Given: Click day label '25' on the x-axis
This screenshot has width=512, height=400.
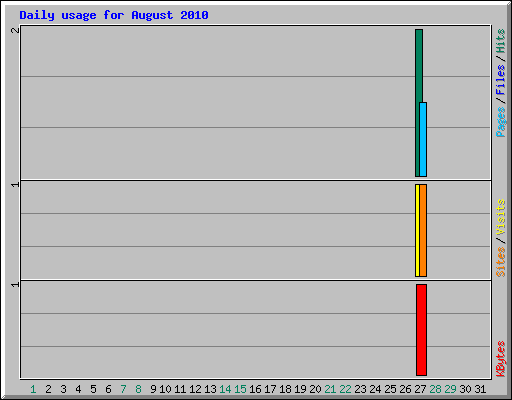Looking at the screenshot, I should pyautogui.click(x=390, y=389).
